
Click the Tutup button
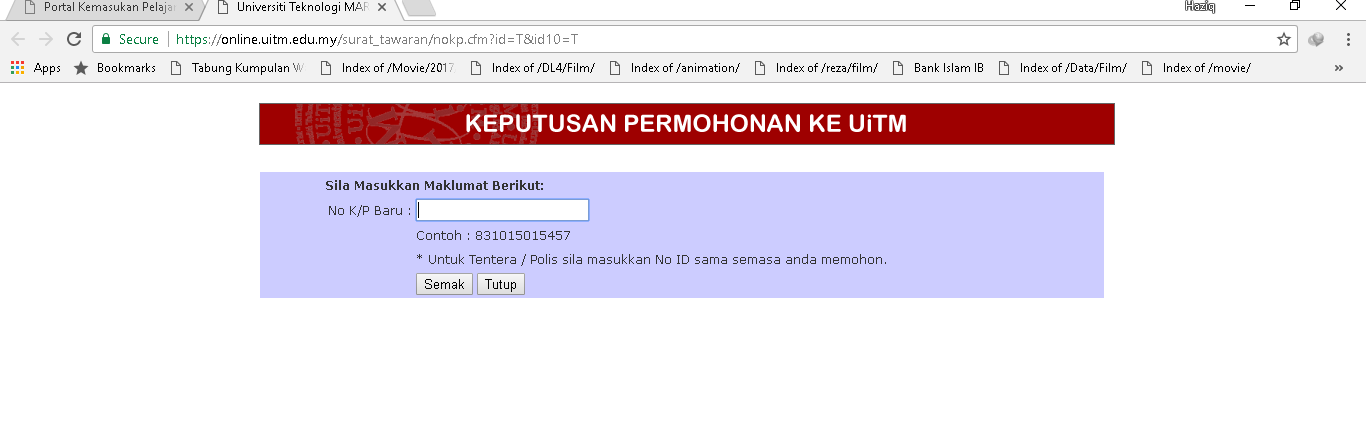click(501, 284)
